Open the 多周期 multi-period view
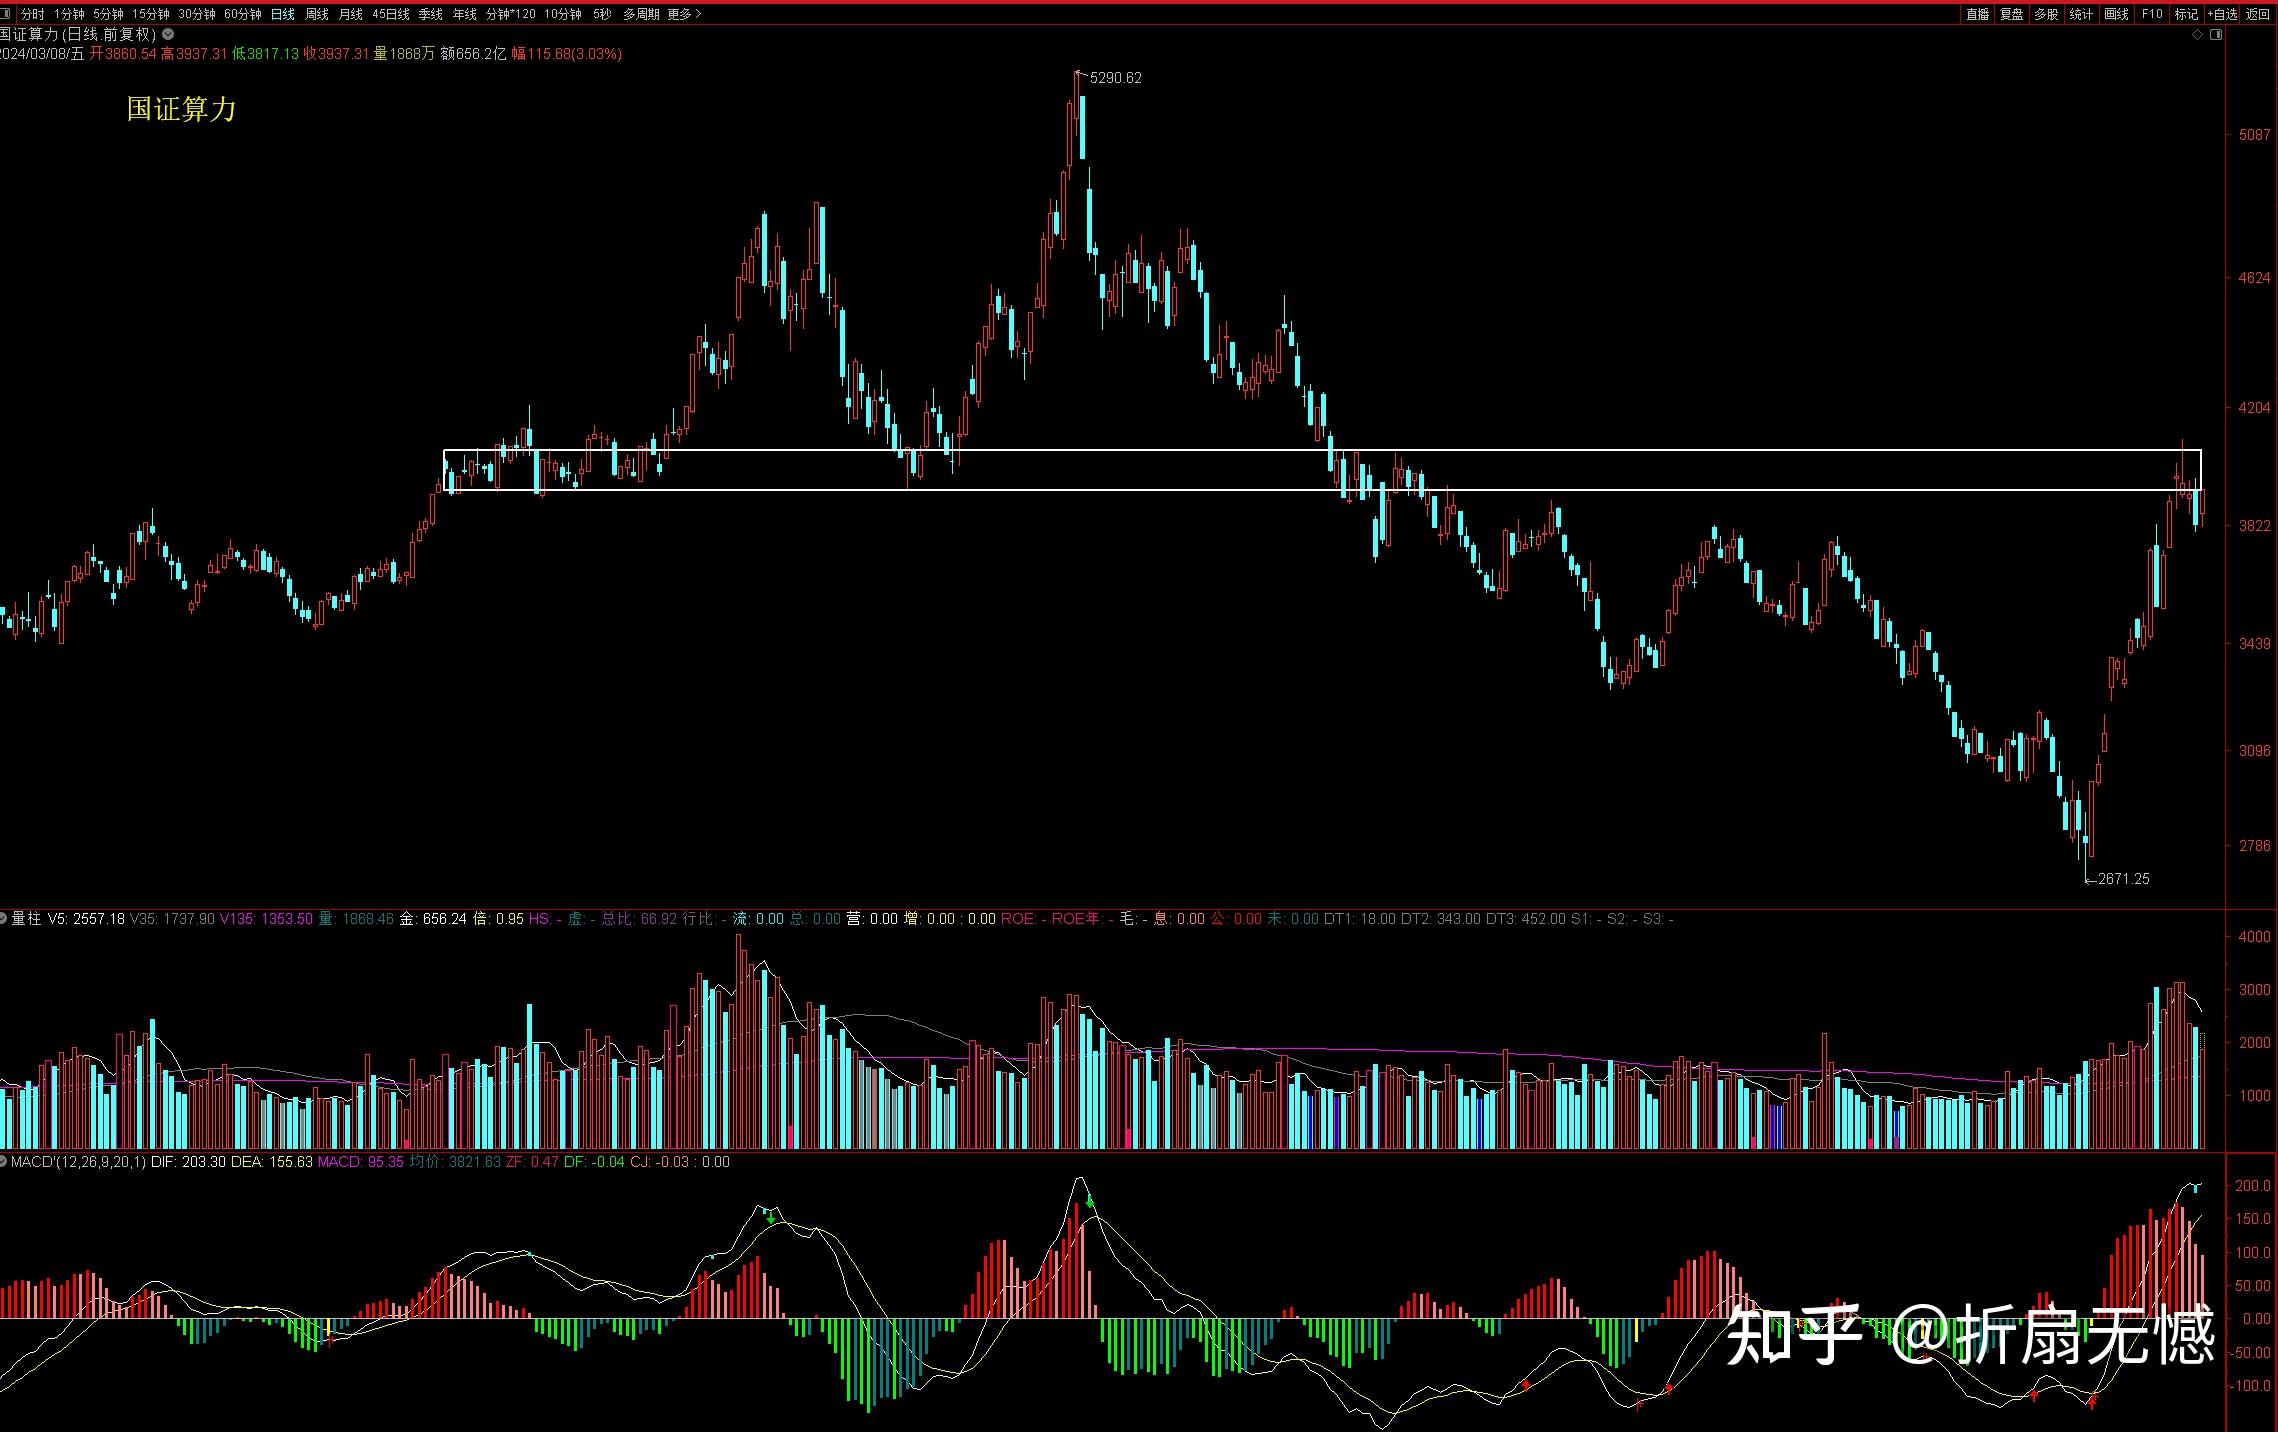Image resolution: width=2278 pixels, height=1432 pixels. click(641, 14)
